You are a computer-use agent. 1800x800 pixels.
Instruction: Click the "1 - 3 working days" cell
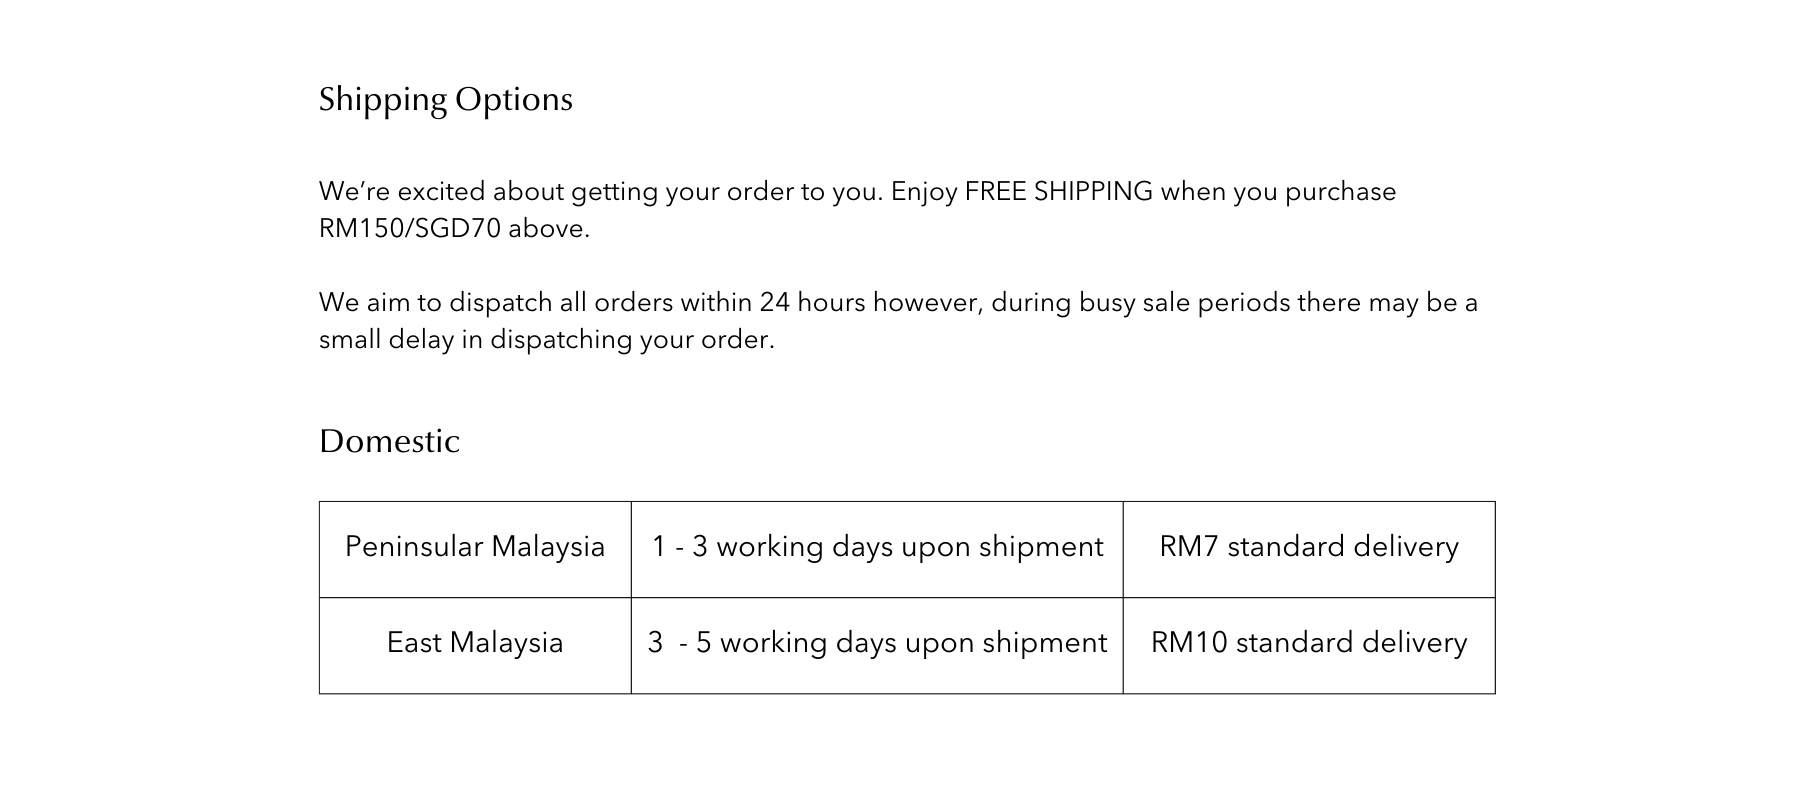[877, 547]
